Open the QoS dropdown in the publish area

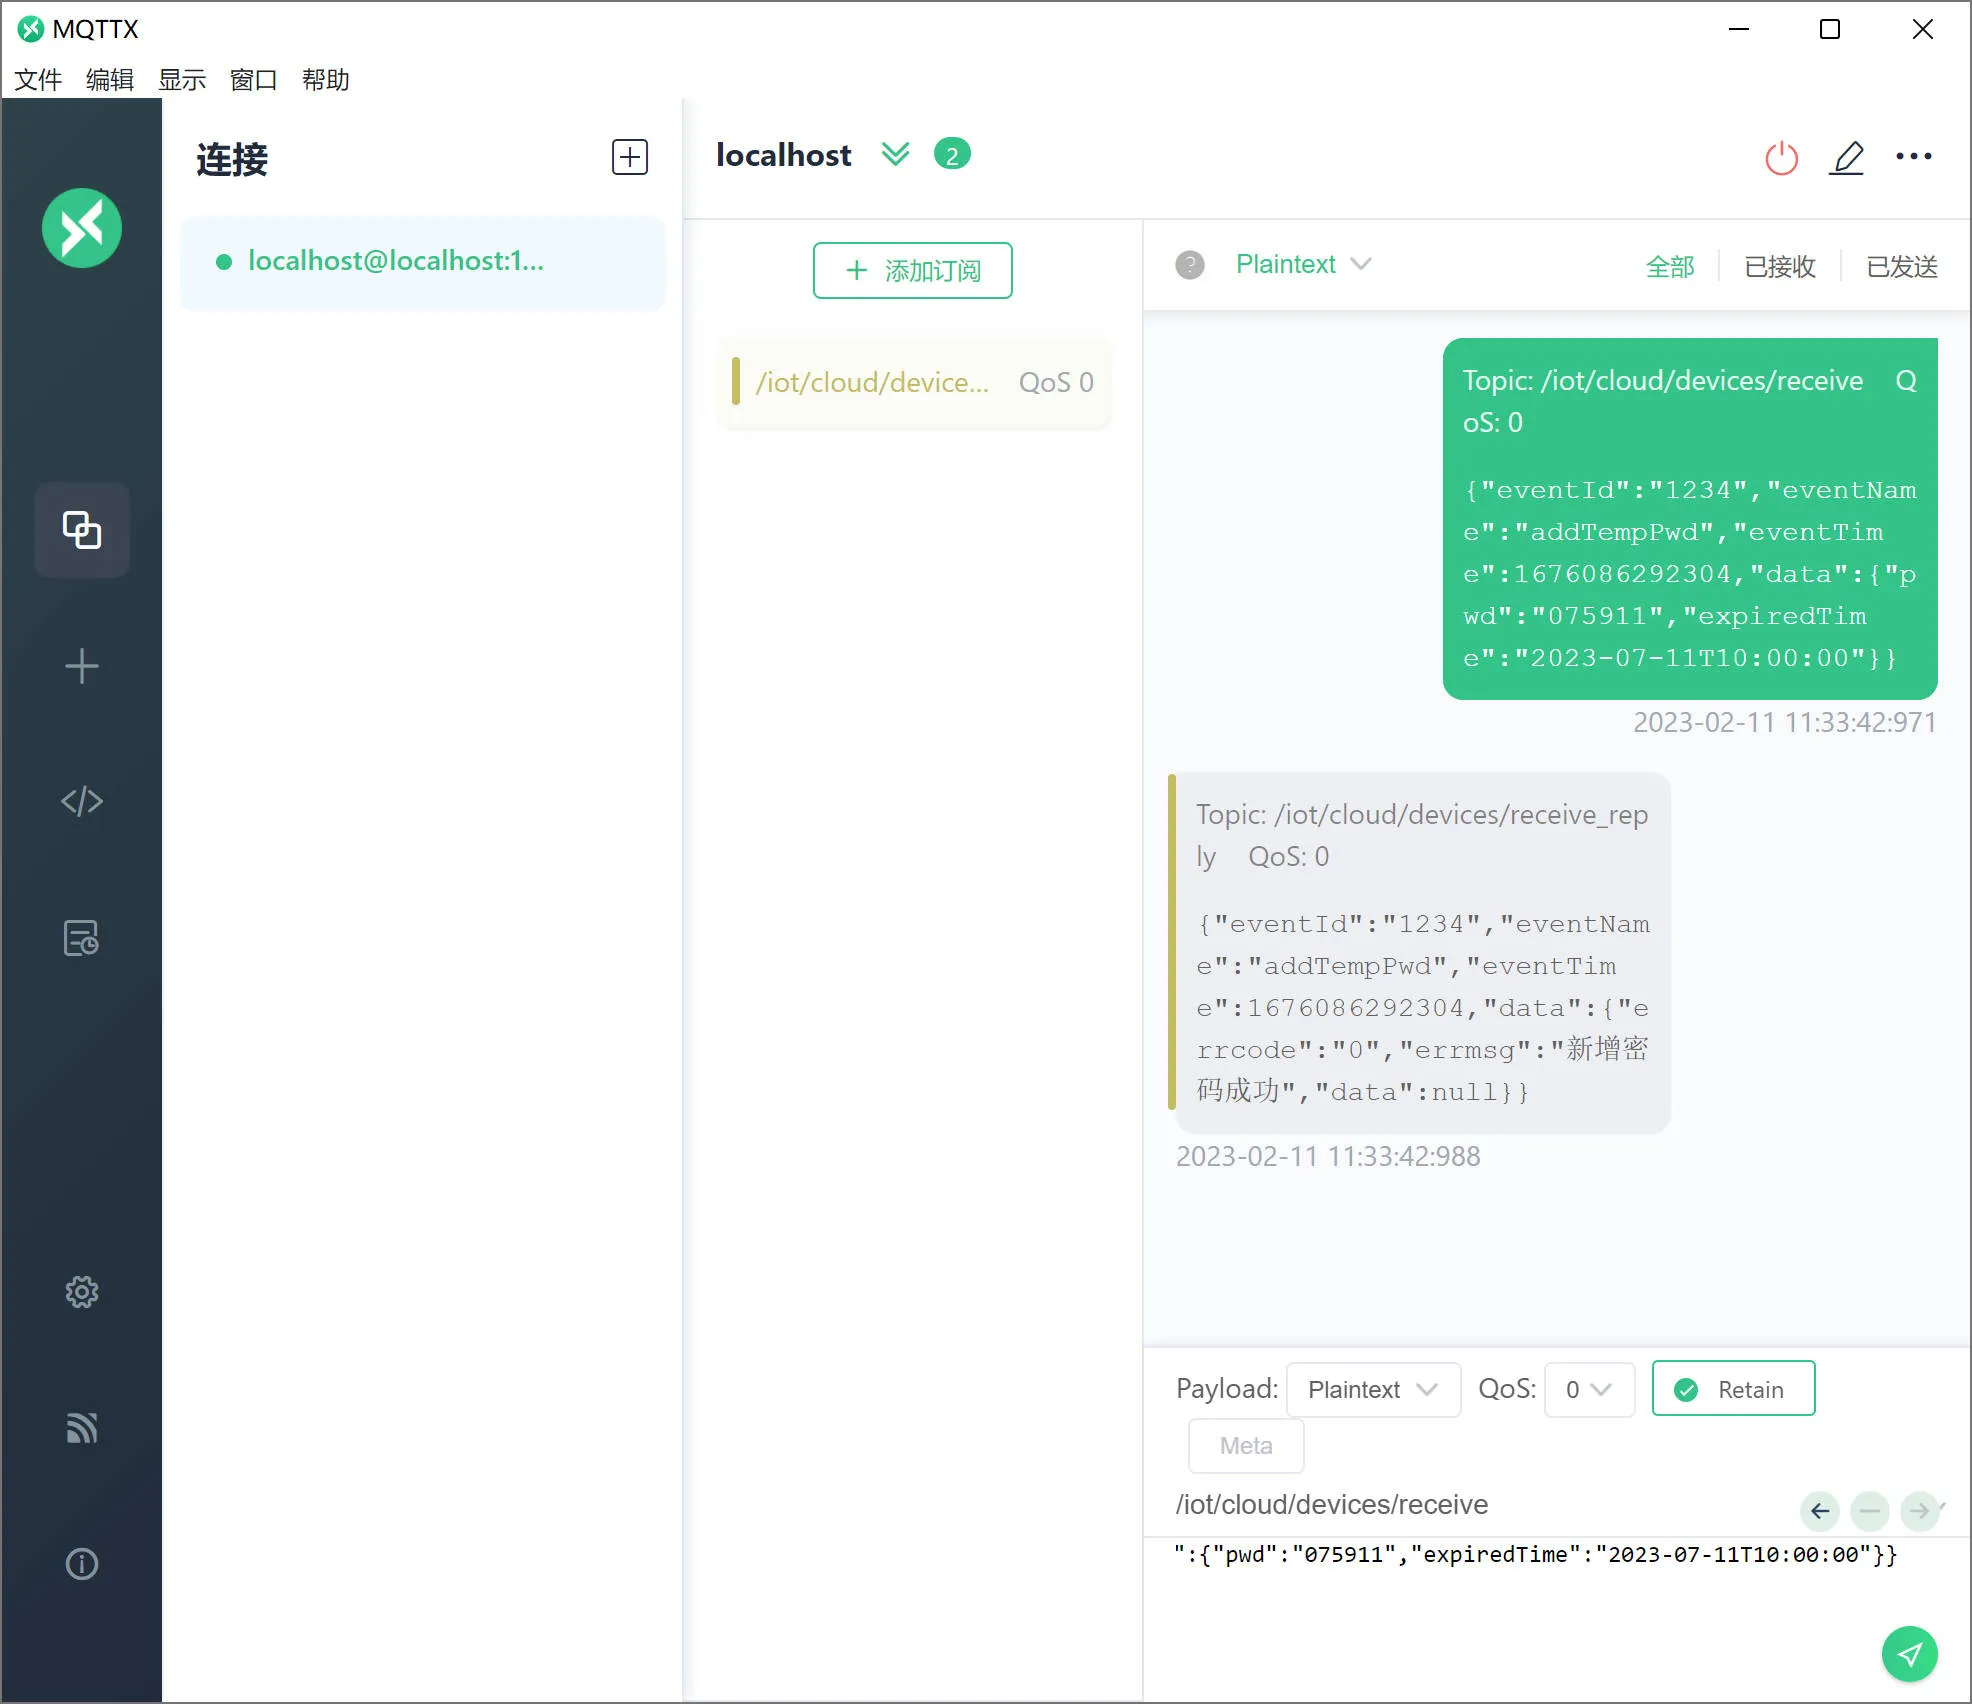1589,1389
